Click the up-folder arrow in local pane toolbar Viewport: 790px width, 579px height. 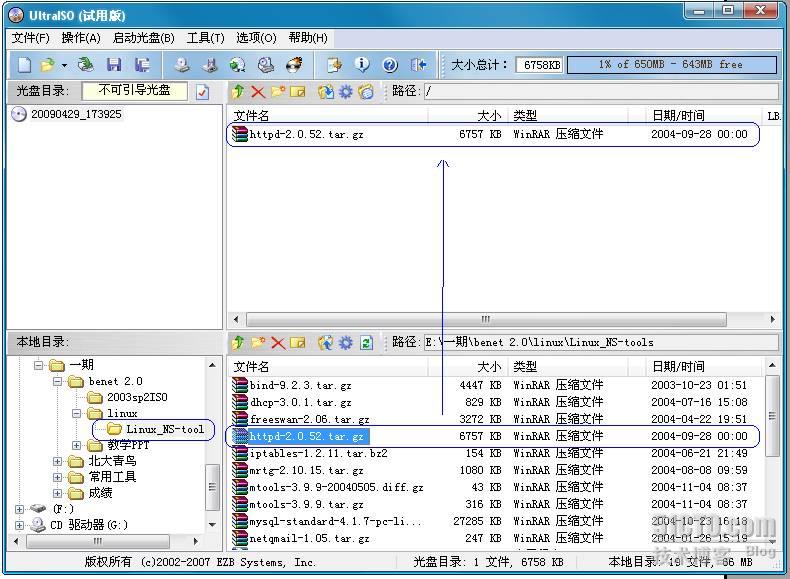click(238, 343)
